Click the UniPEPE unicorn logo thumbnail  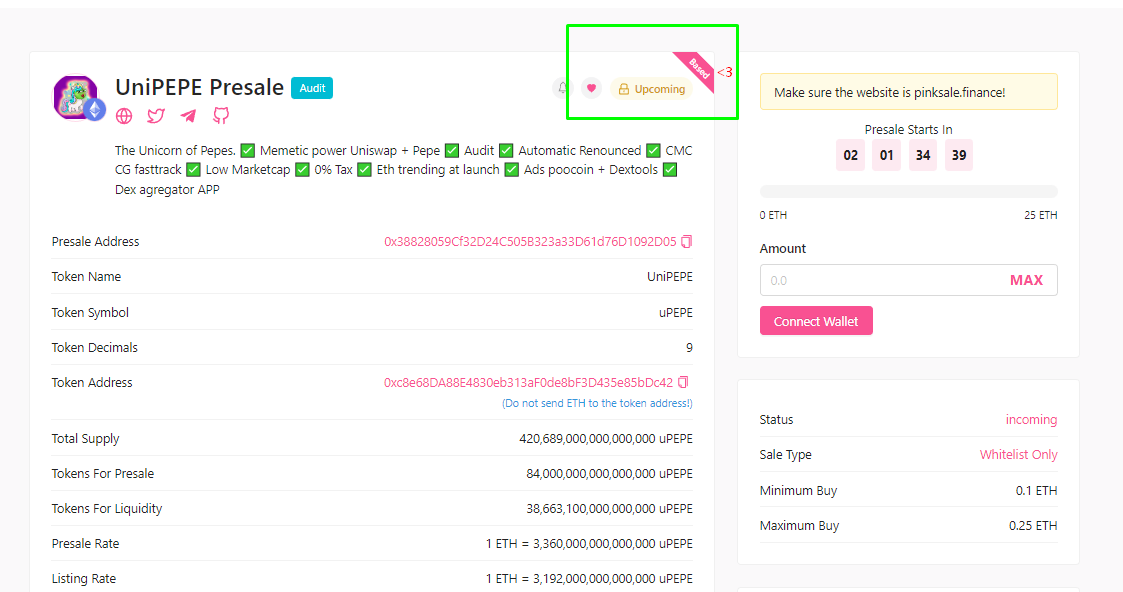[77, 95]
